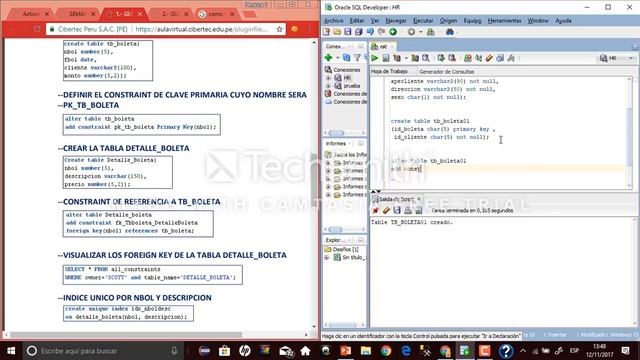Clear worksheet with the eraser icon
Viewport: 640px width, 360px height.
pyautogui.click(x=489, y=58)
